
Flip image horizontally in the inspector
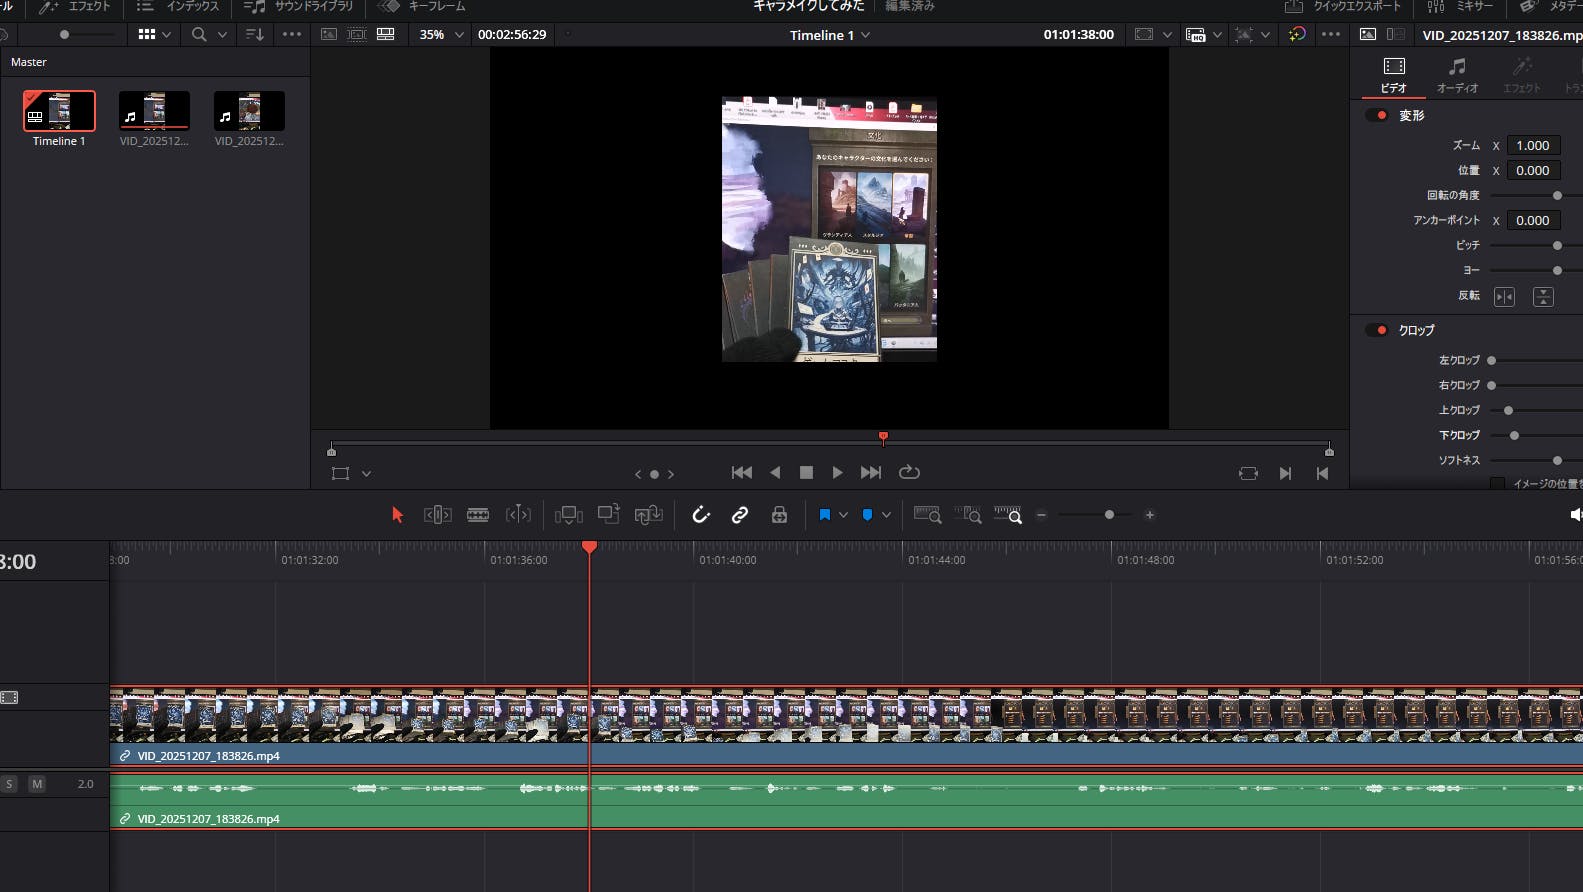1504,297
